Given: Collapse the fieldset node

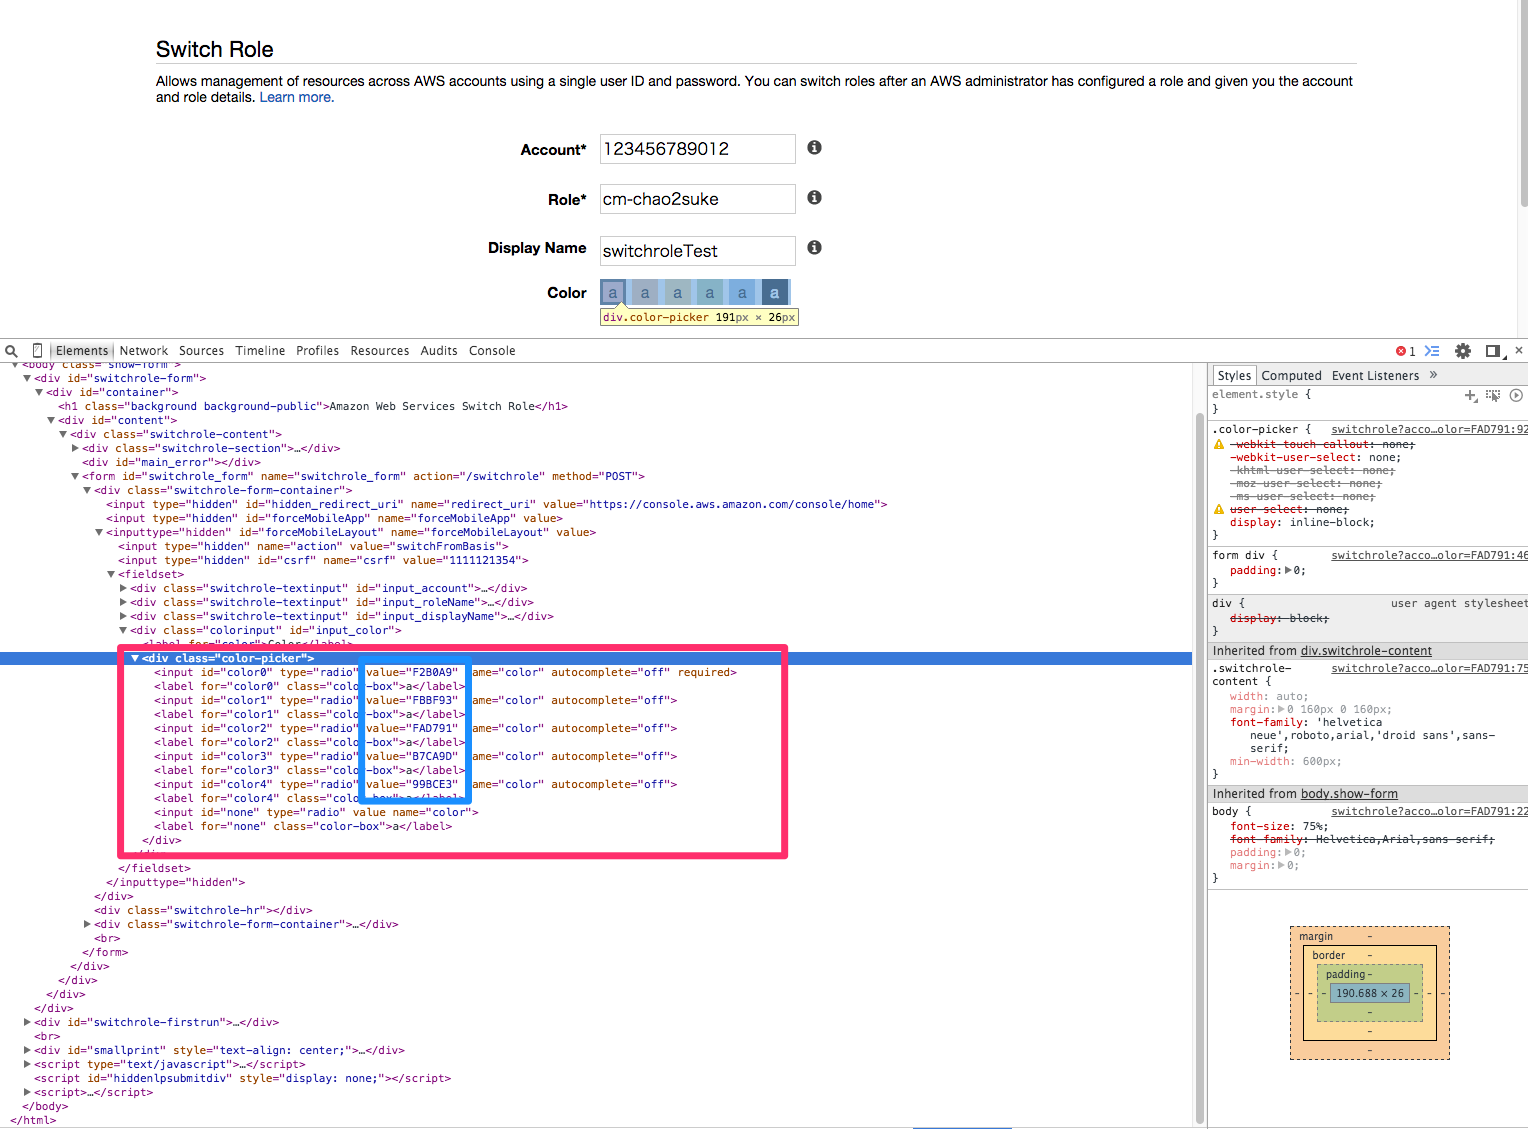Looking at the screenshot, I should tap(111, 575).
